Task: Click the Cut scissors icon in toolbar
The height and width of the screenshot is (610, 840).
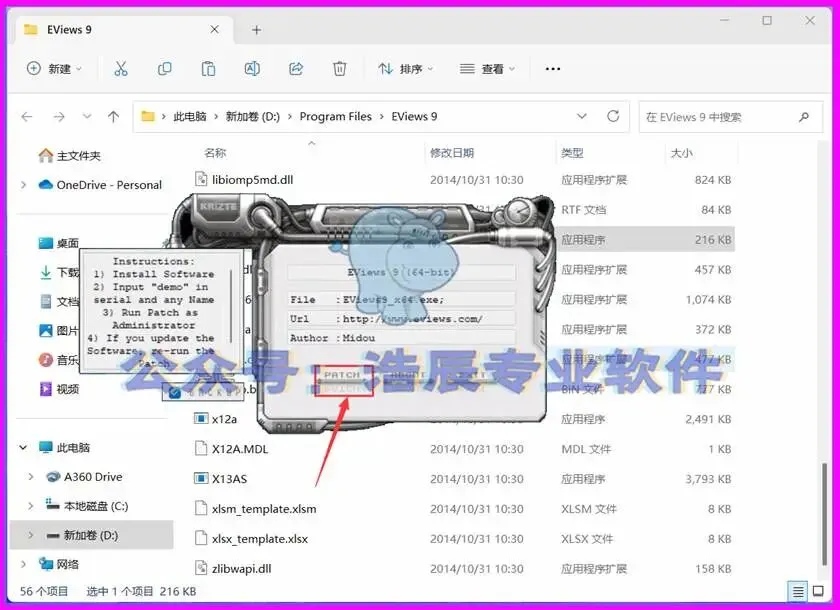Action: 121,69
